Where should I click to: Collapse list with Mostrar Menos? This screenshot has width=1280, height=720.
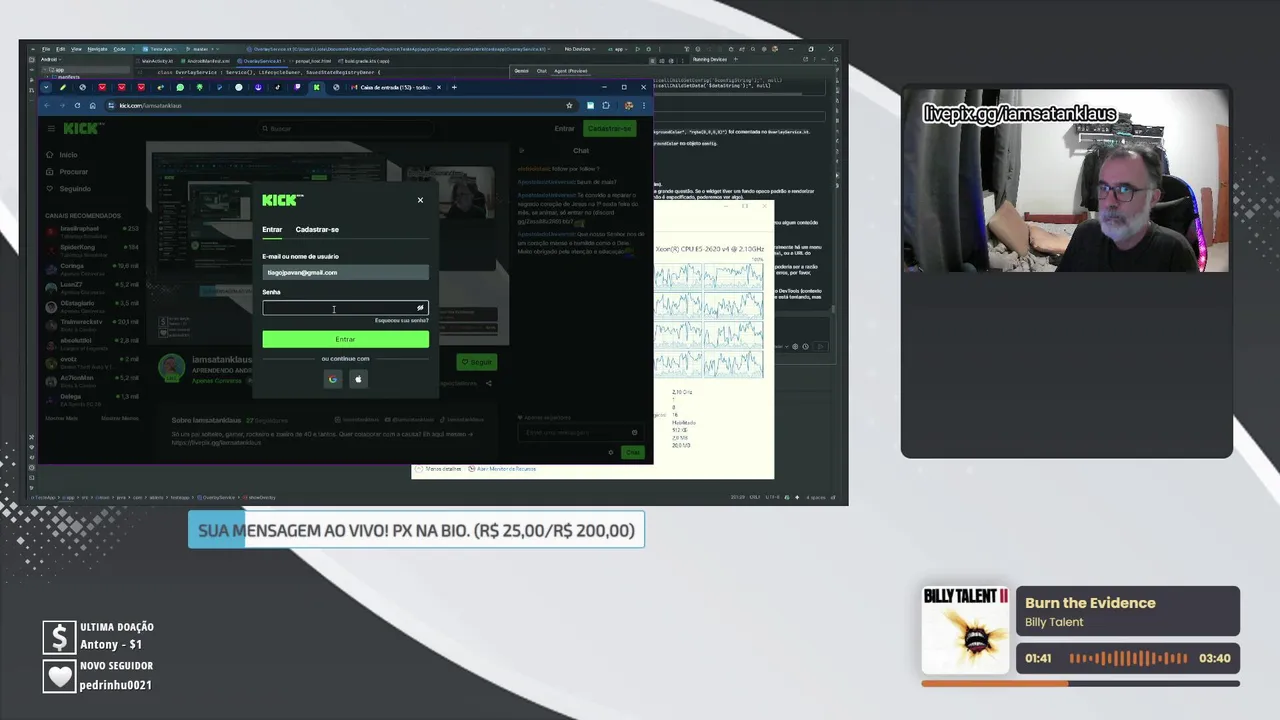click(x=120, y=418)
